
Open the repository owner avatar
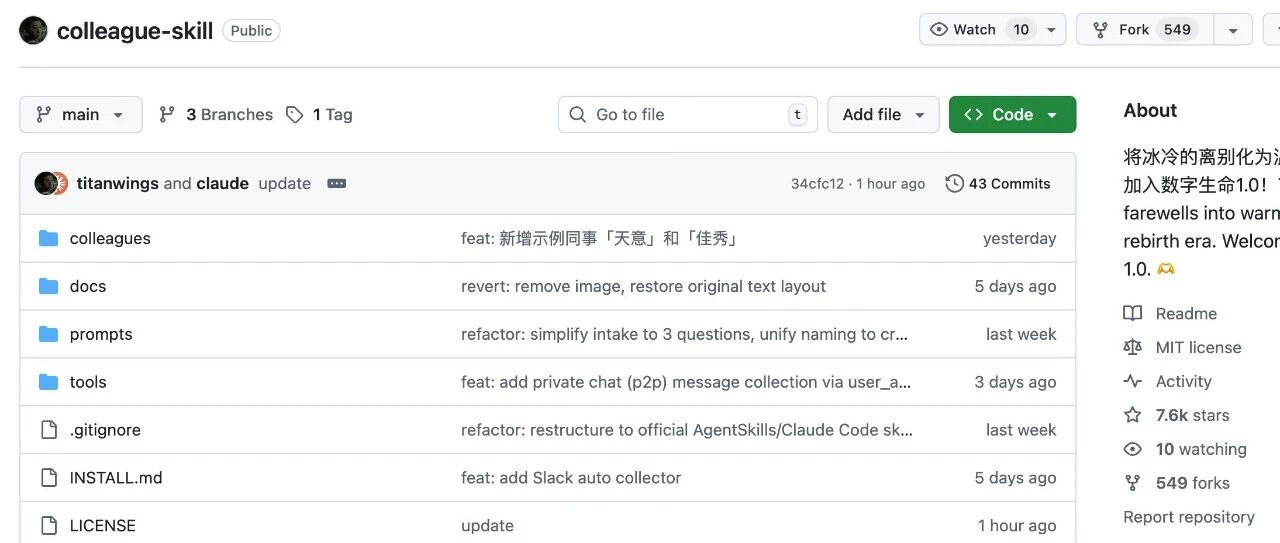33,30
